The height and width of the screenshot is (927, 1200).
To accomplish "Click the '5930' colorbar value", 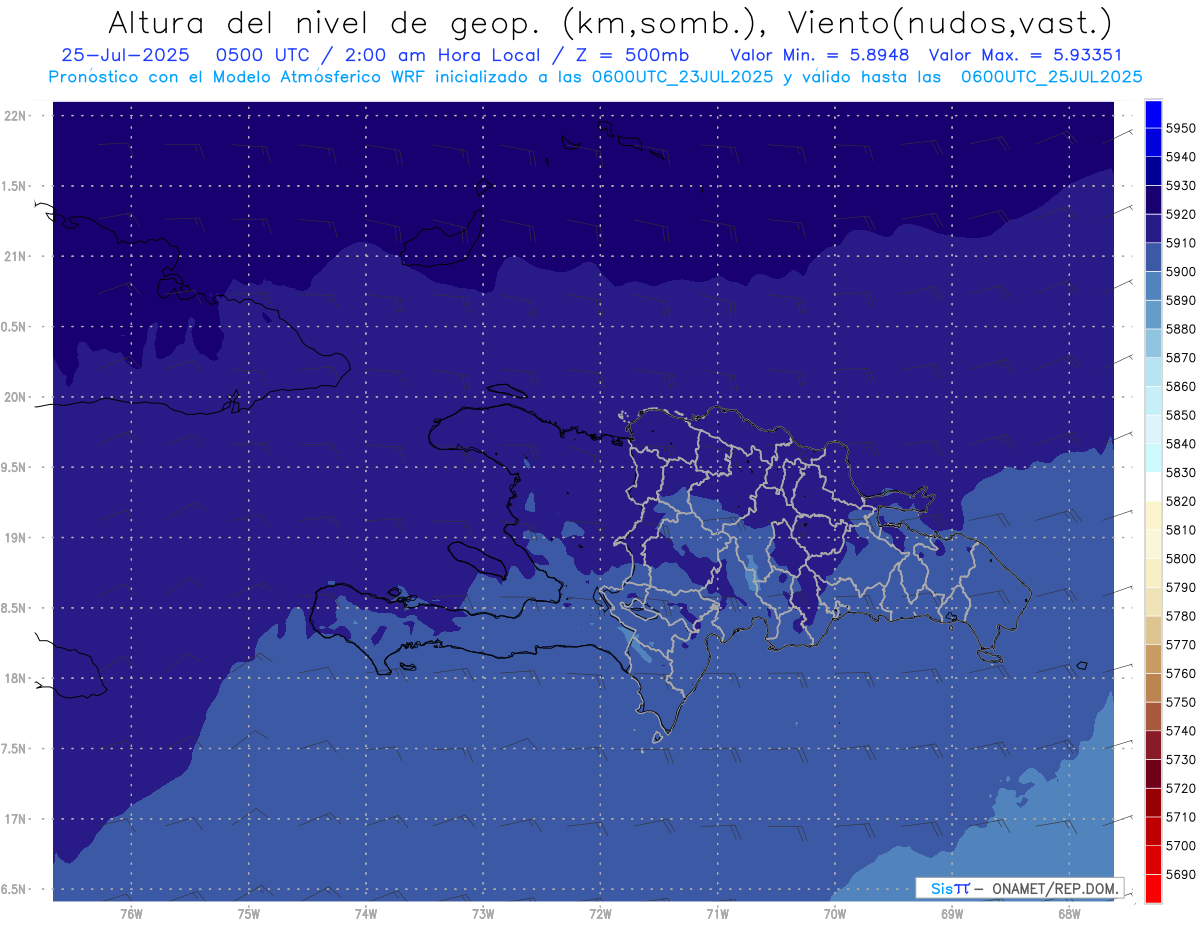I will pyautogui.click(x=1181, y=186).
